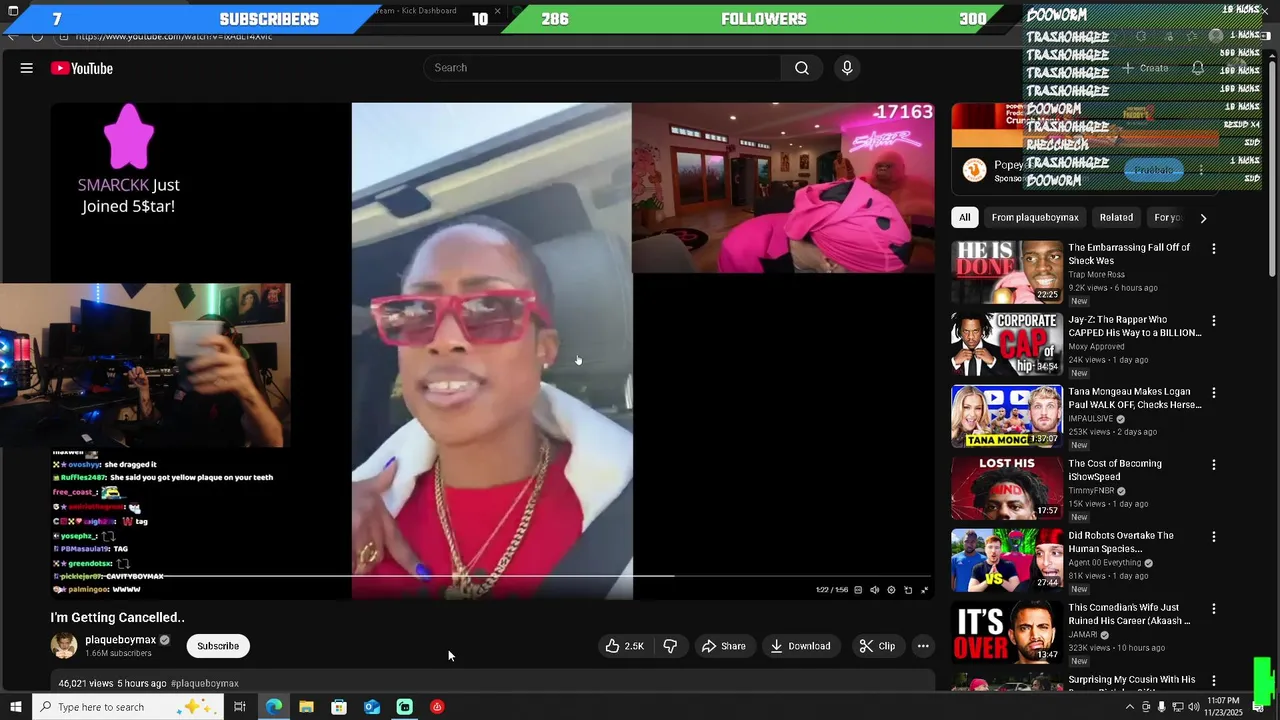Open options menu for Did Robots video

(x=1214, y=537)
